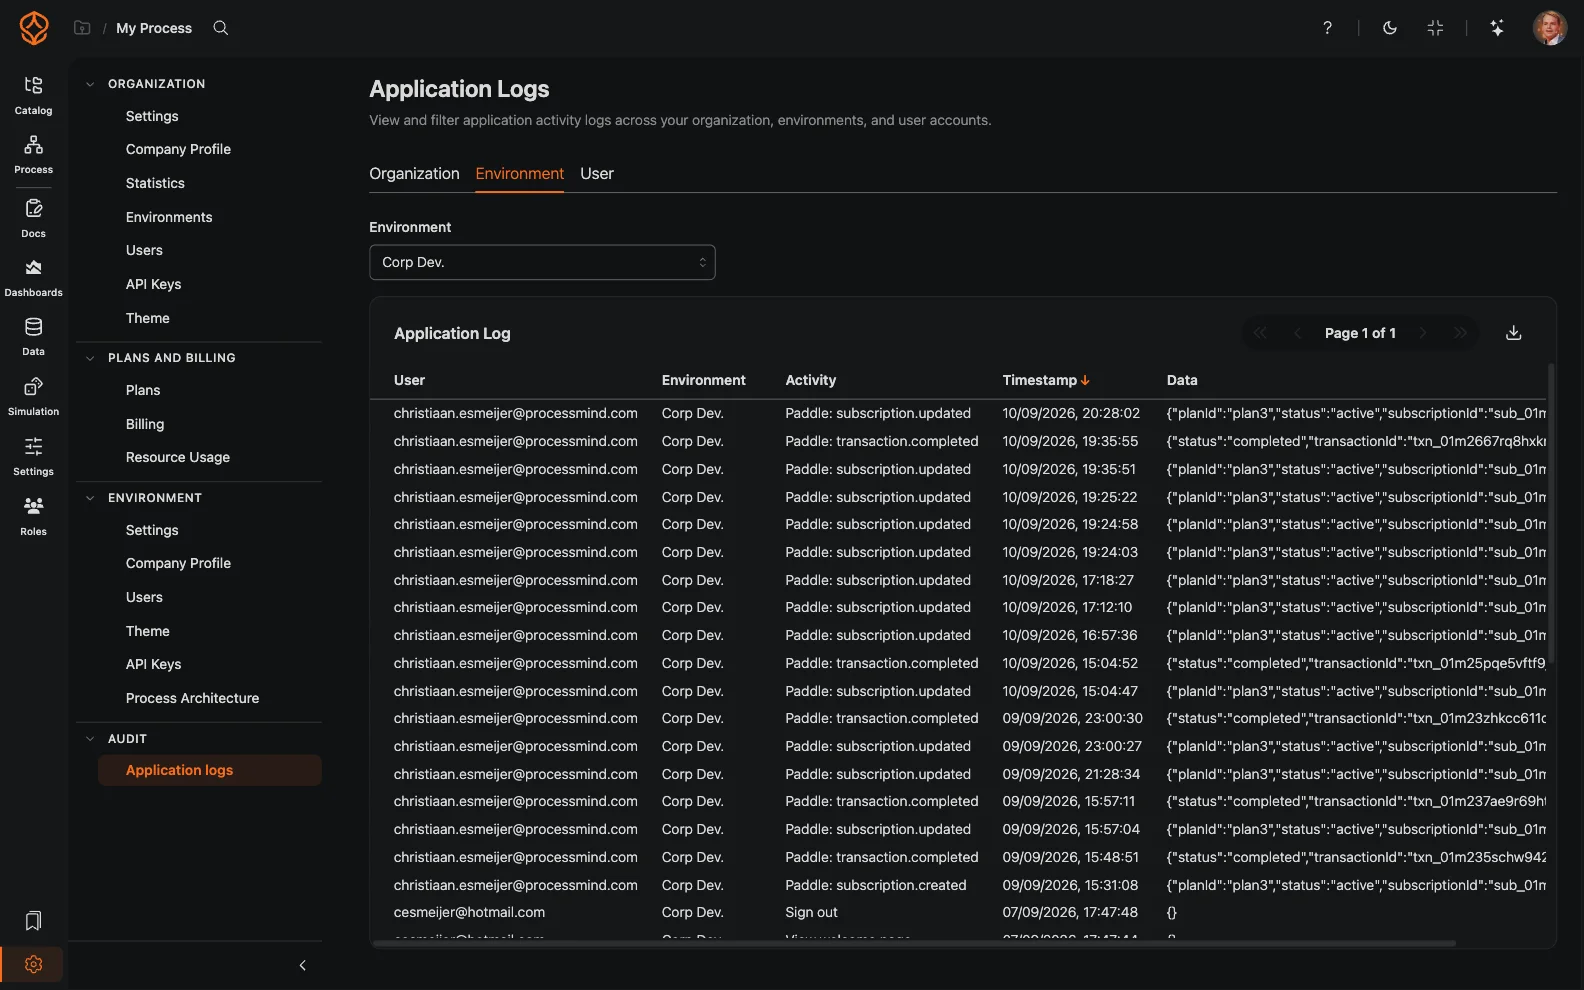Screen dimensions: 1584x990
Task: Open Environments under Organization
Action: tap(169, 217)
